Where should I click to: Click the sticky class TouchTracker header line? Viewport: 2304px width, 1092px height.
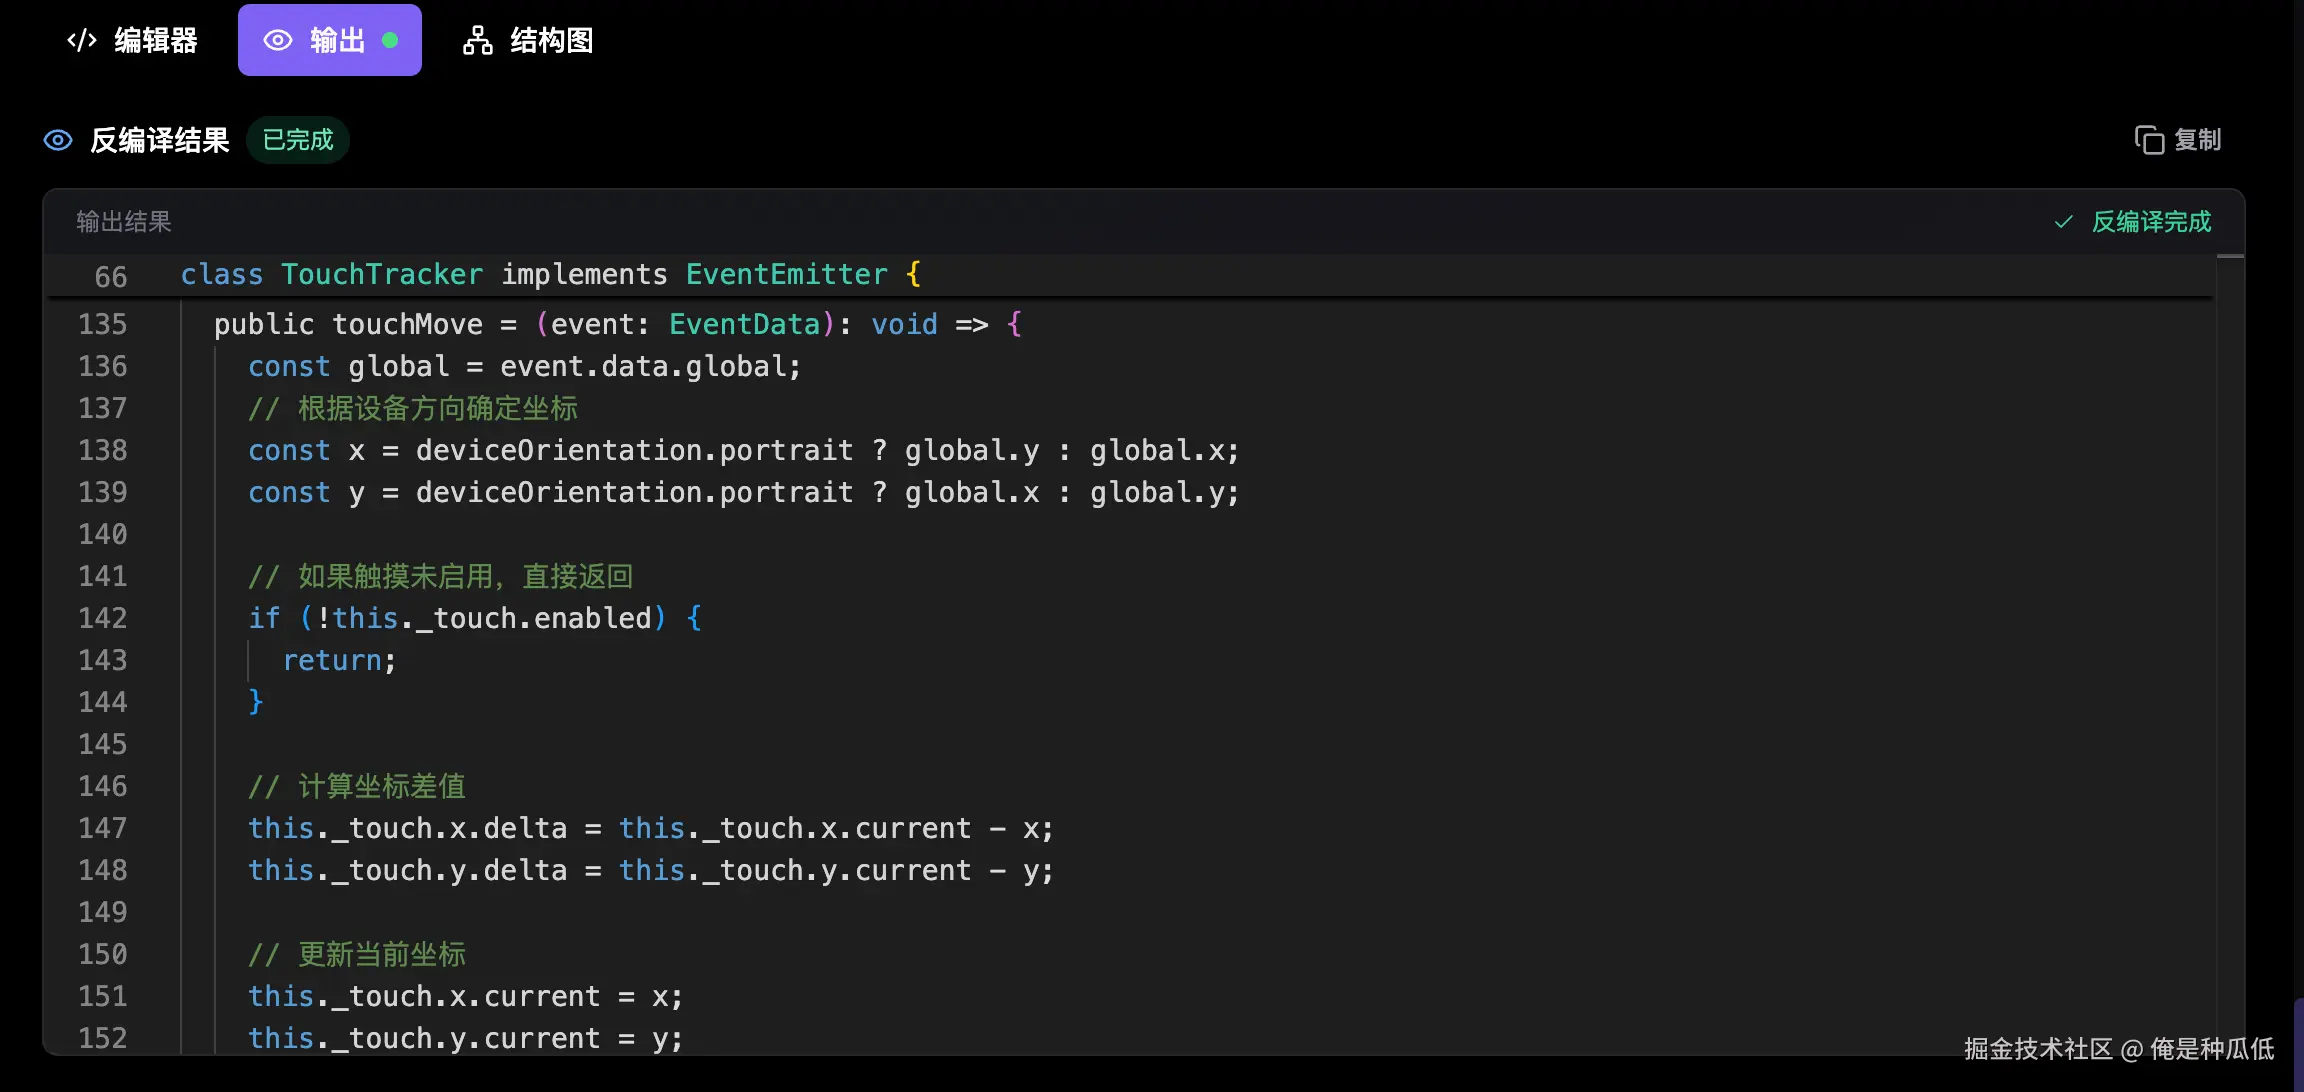(550, 275)
